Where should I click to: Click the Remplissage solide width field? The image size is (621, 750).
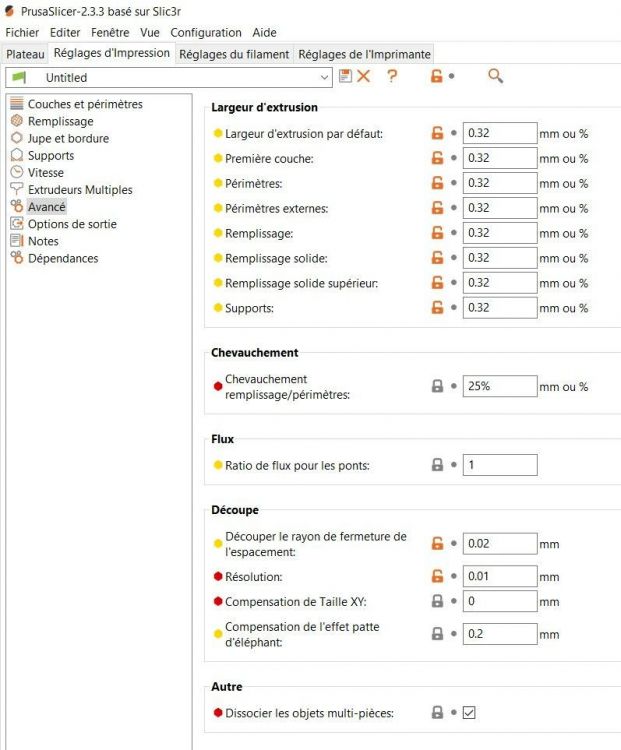[500, 257]
